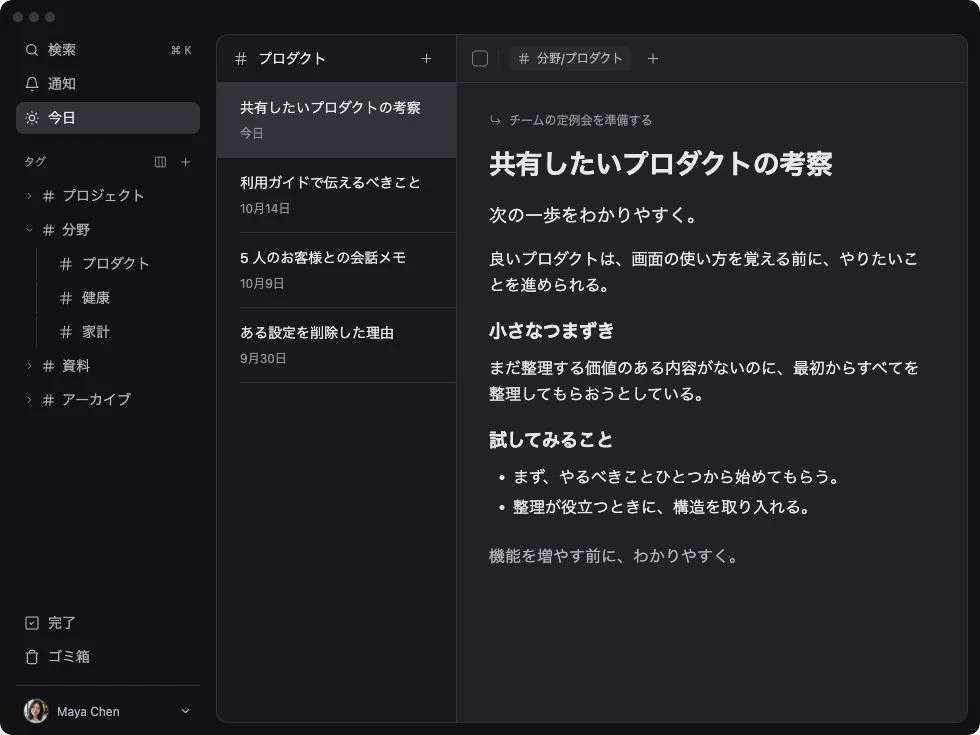Open the 検索 search field
The image size is (980, 735).
tap(108, 50)
